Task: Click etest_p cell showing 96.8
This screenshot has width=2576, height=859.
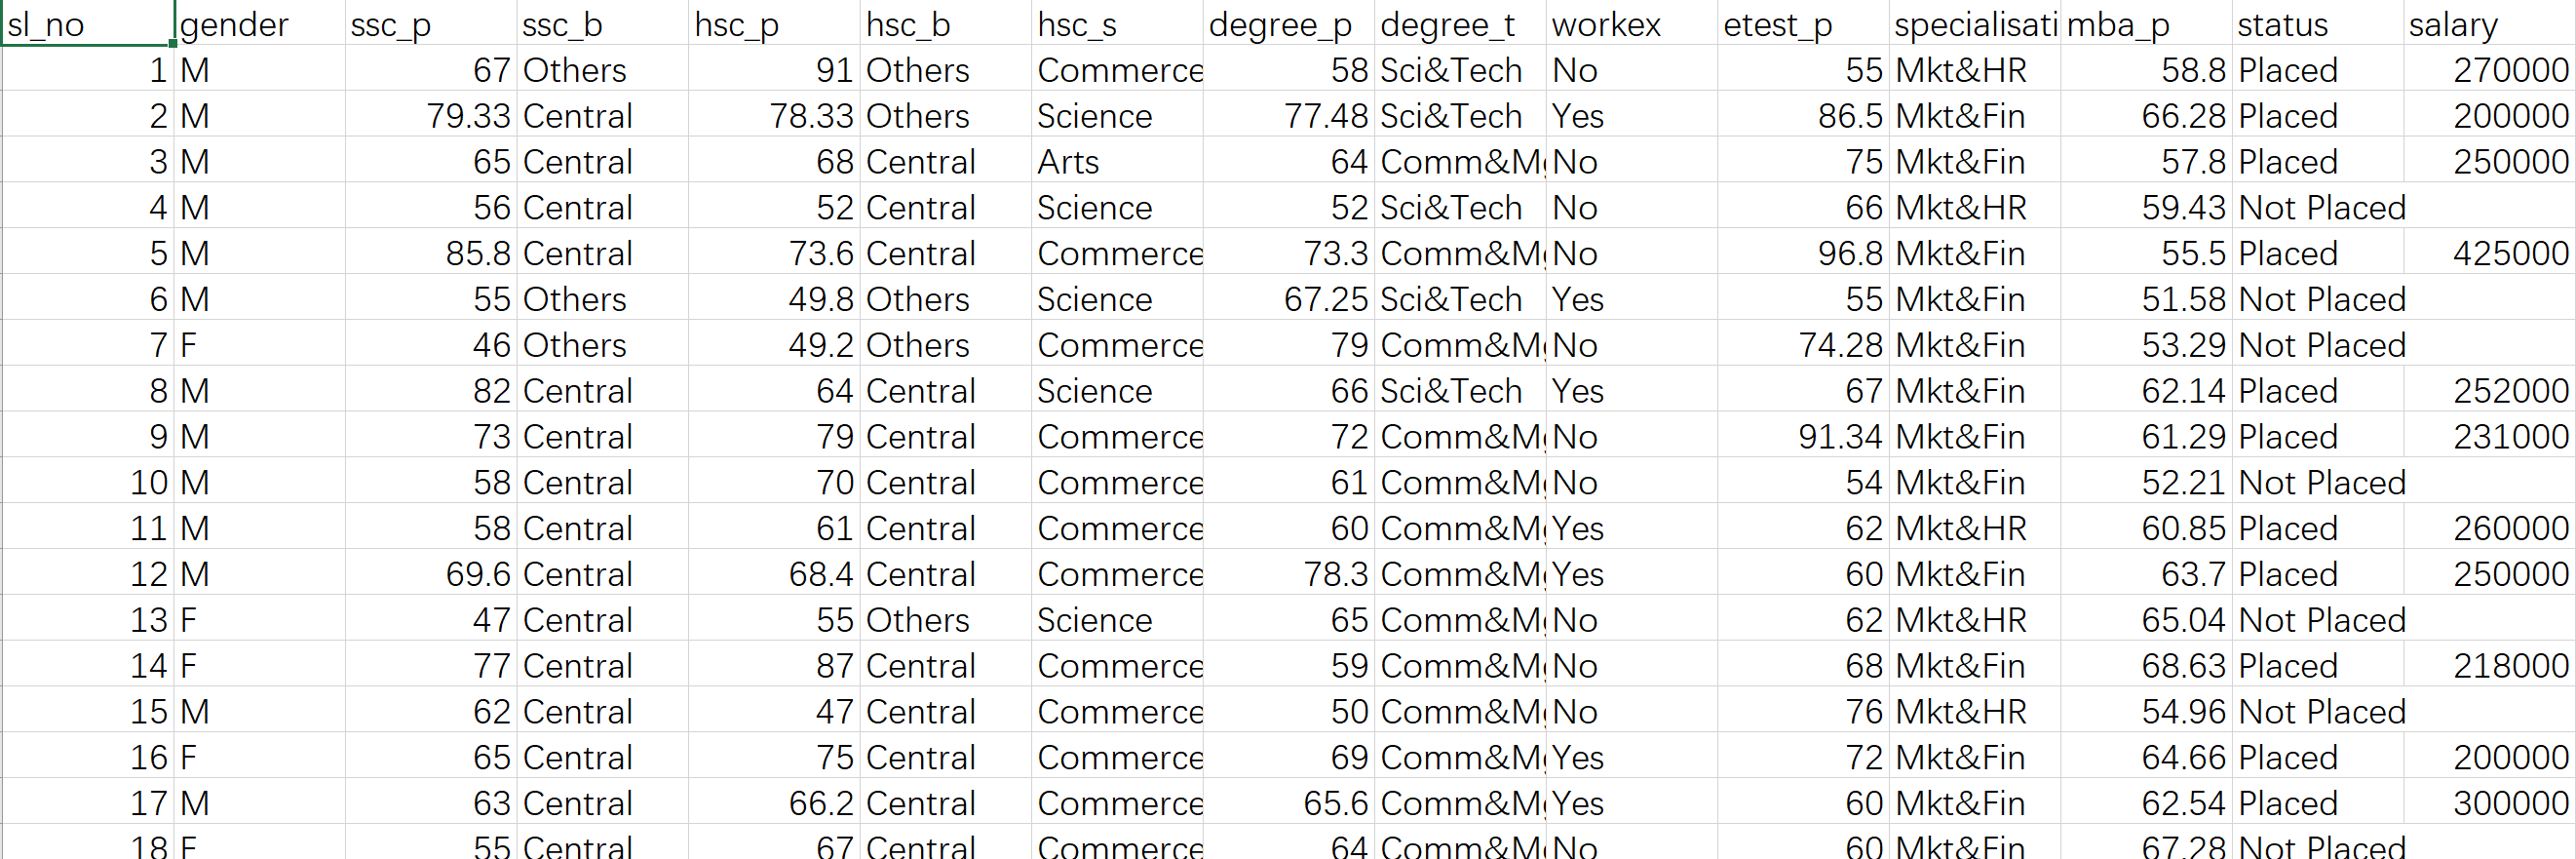Action: [x=1803, y=253]
